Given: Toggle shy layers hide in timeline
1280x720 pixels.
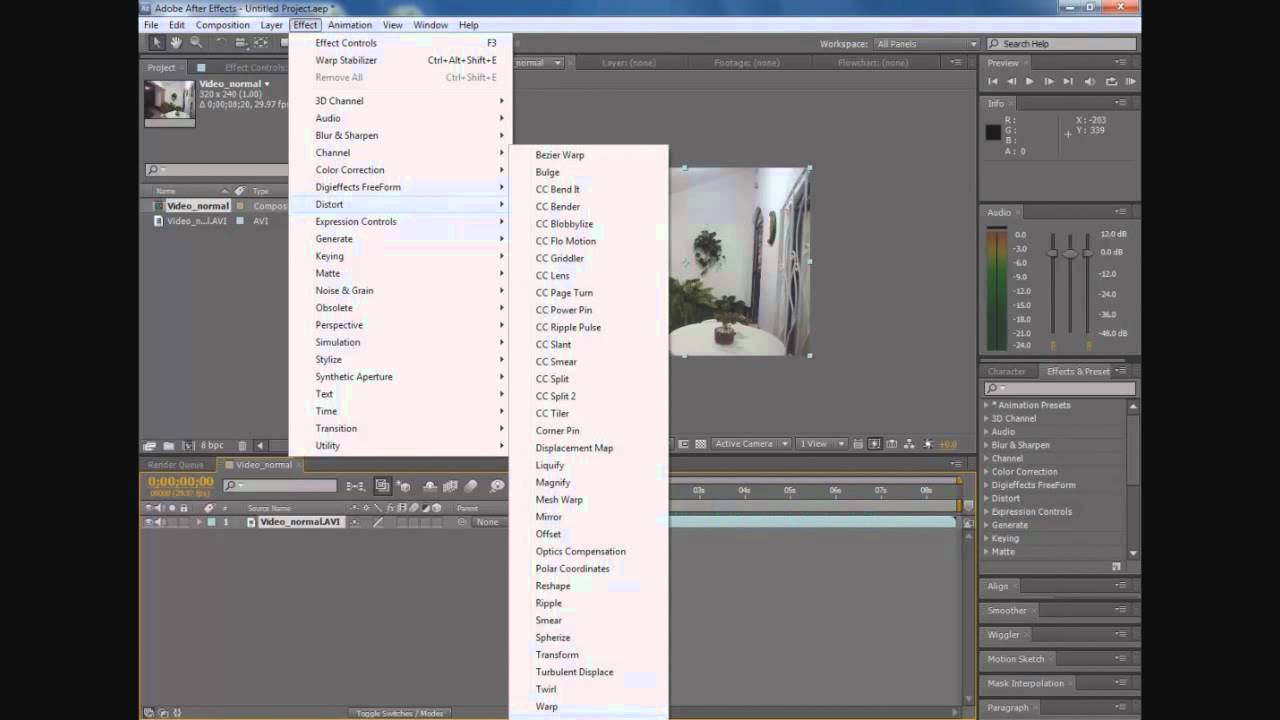Looking at the screenshot, I should 430,486.
